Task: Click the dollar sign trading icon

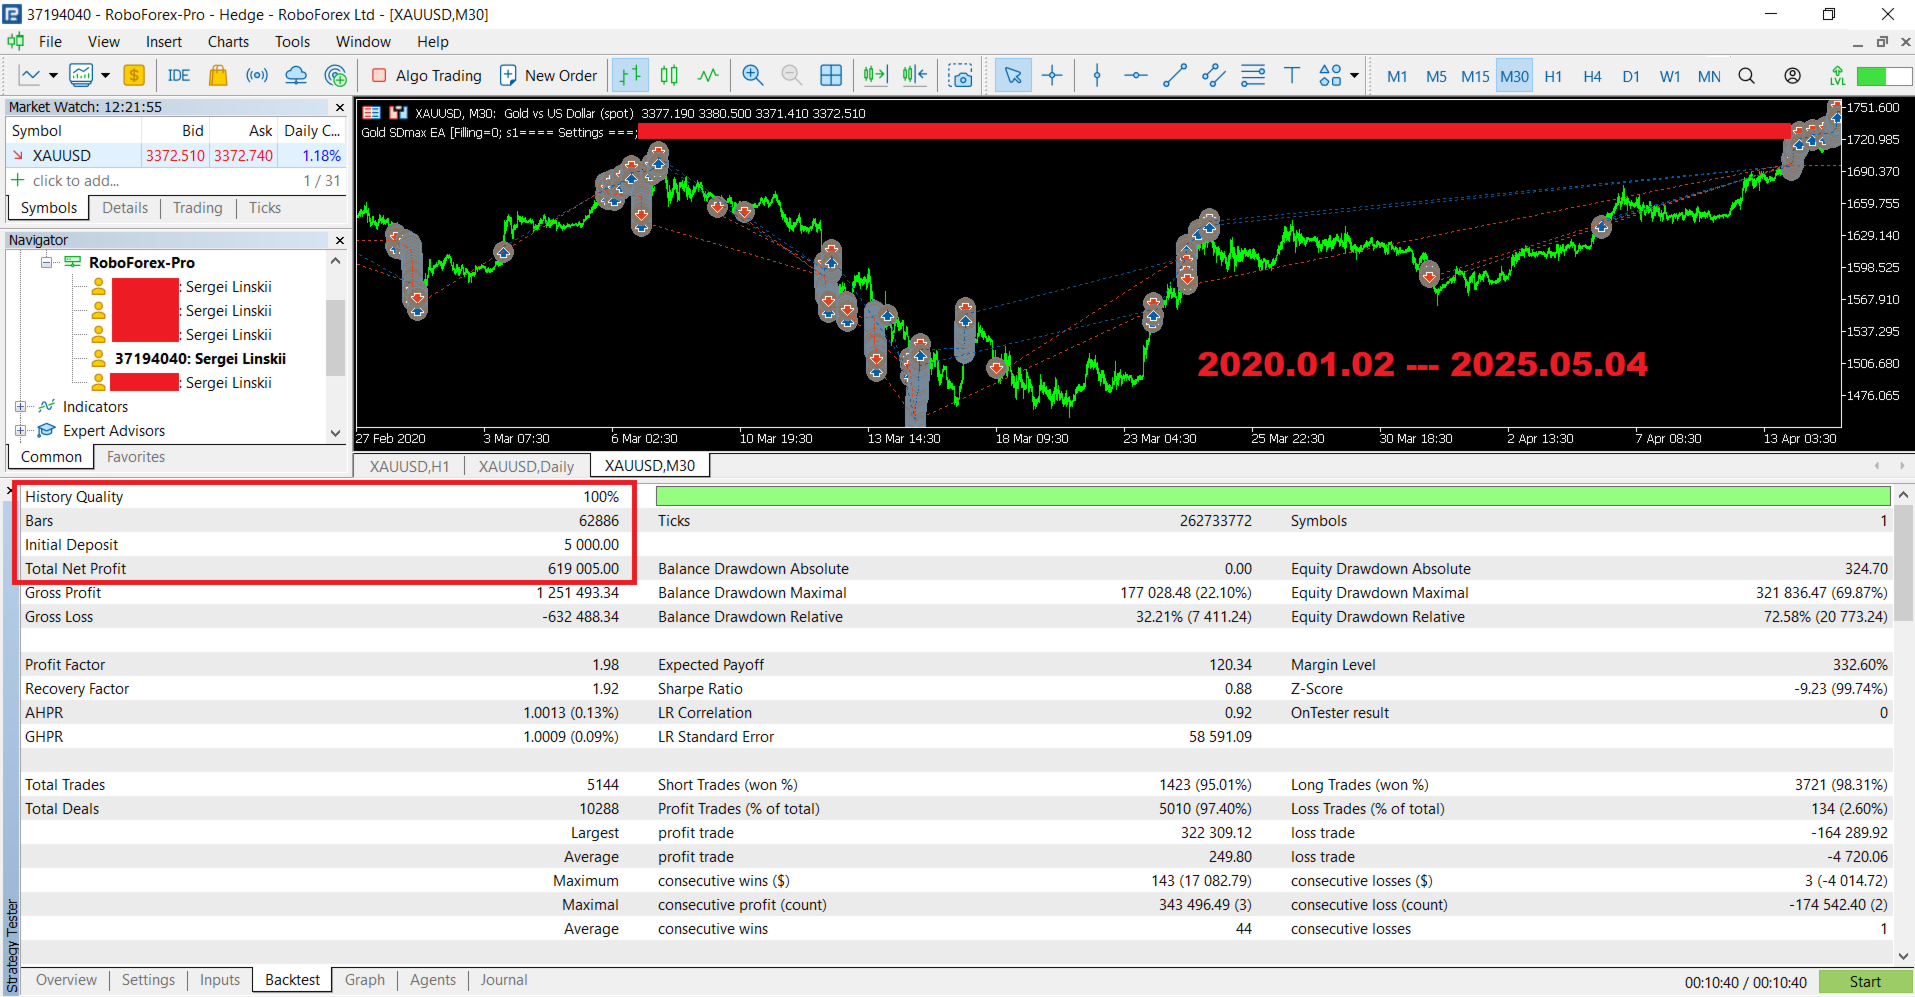Action: (x=134, y=75)
